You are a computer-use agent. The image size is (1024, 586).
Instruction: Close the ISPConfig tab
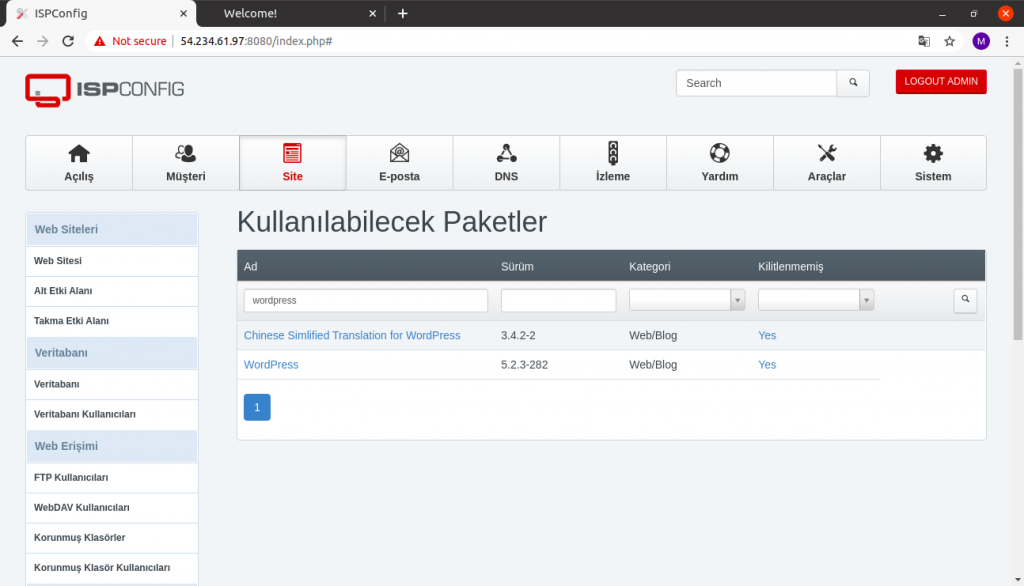(x=184, y=13)
